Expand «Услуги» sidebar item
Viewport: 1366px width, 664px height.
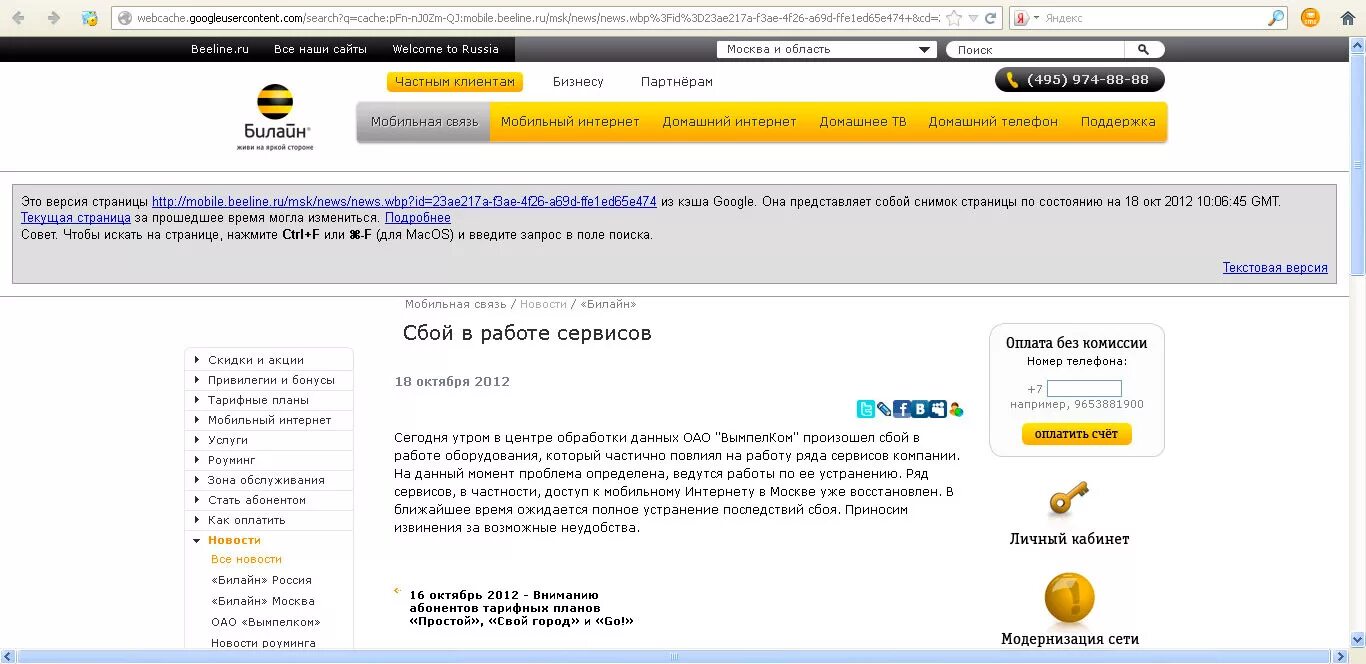(227, 440)
